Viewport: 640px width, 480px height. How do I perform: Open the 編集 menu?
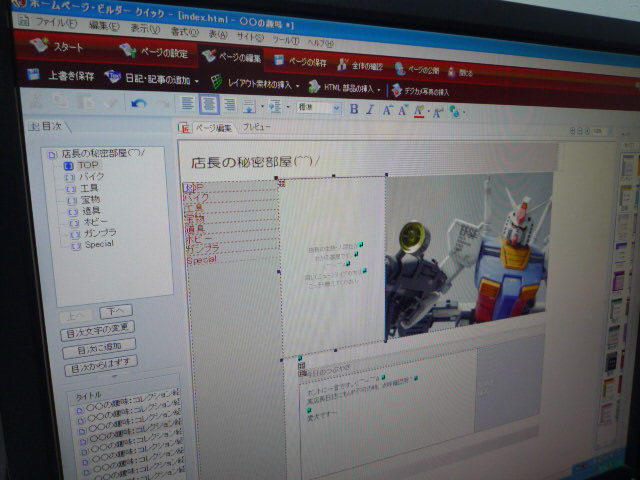pyautogui.click(x=104, y=26)
